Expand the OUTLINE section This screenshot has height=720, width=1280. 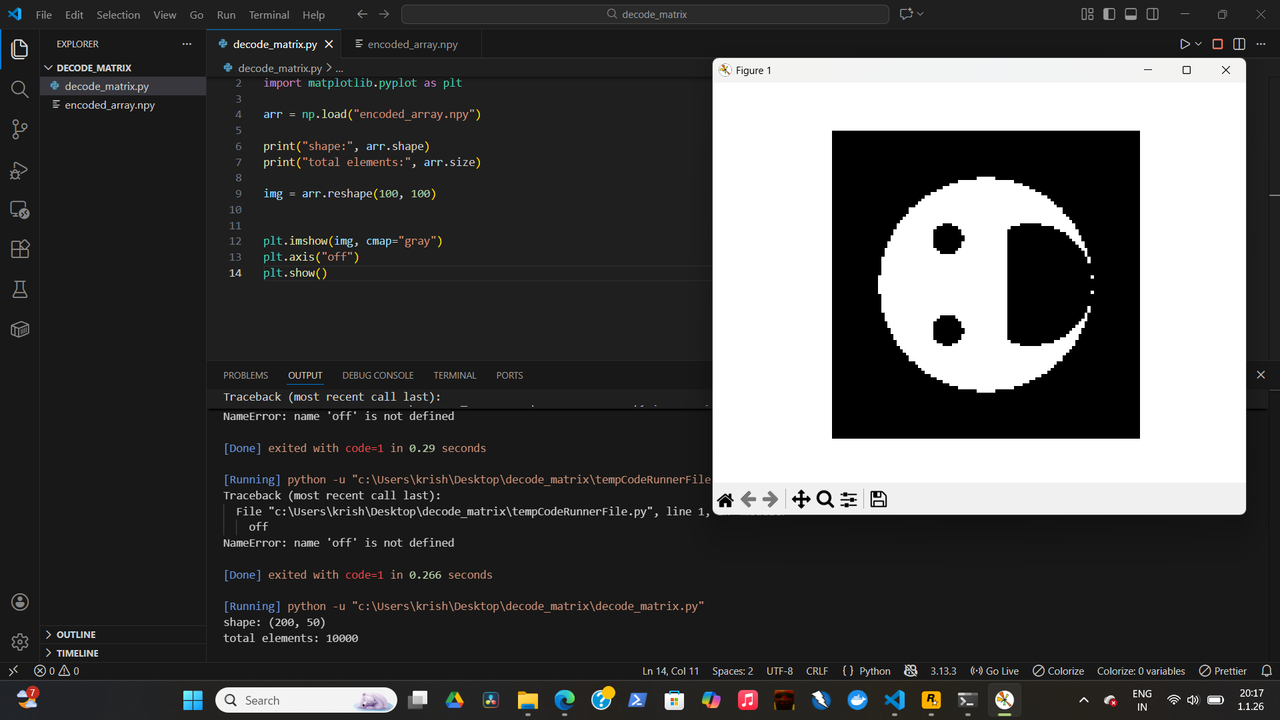[76, 635]
